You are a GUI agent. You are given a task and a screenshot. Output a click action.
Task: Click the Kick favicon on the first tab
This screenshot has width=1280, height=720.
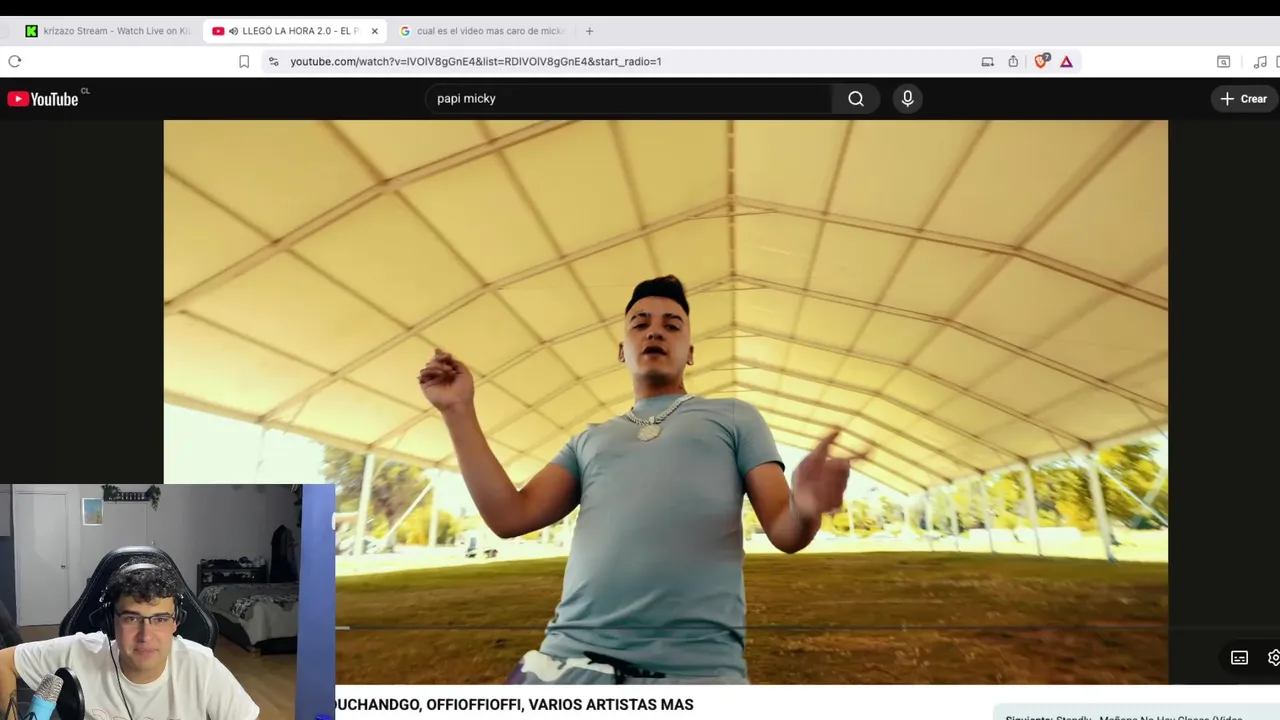32,31
